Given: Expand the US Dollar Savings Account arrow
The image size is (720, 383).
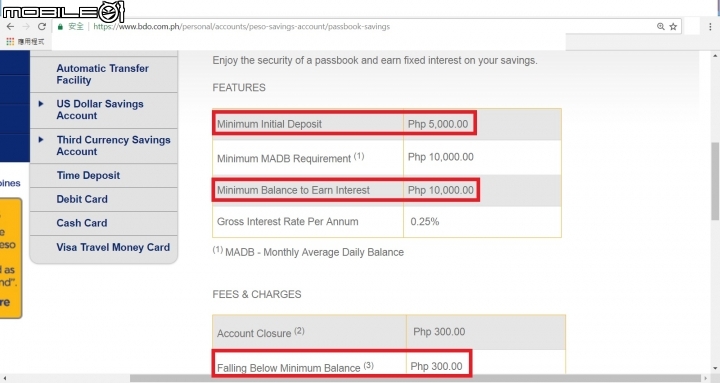Looking at the screenshot, I should coord(41,104).
